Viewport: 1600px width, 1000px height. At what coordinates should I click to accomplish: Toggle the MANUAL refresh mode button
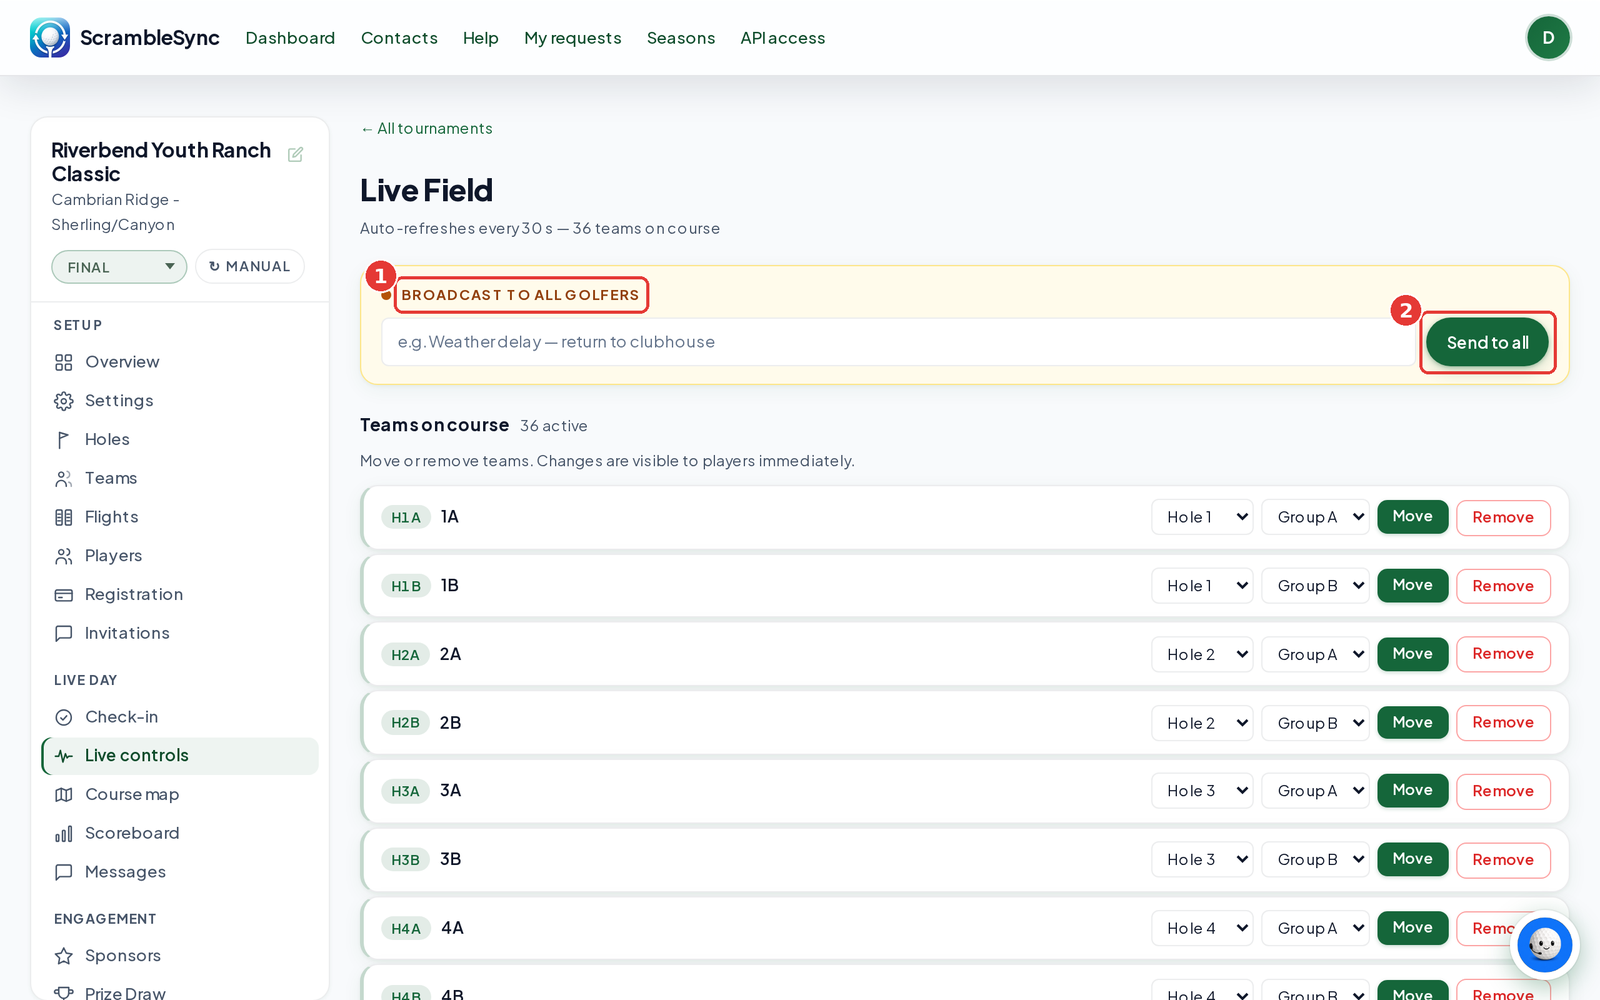(250, 267)
